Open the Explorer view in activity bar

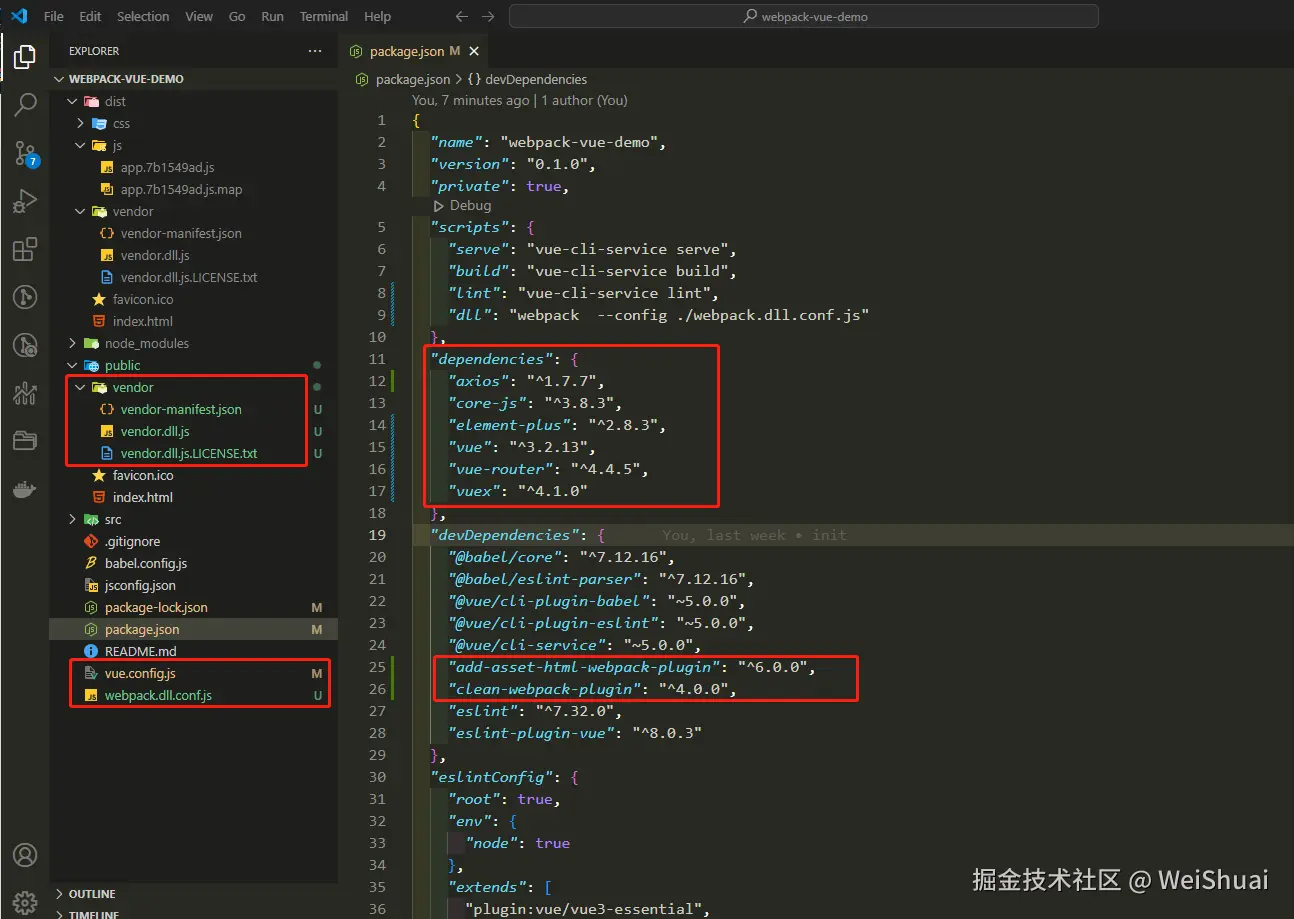(x=24, y=57)
